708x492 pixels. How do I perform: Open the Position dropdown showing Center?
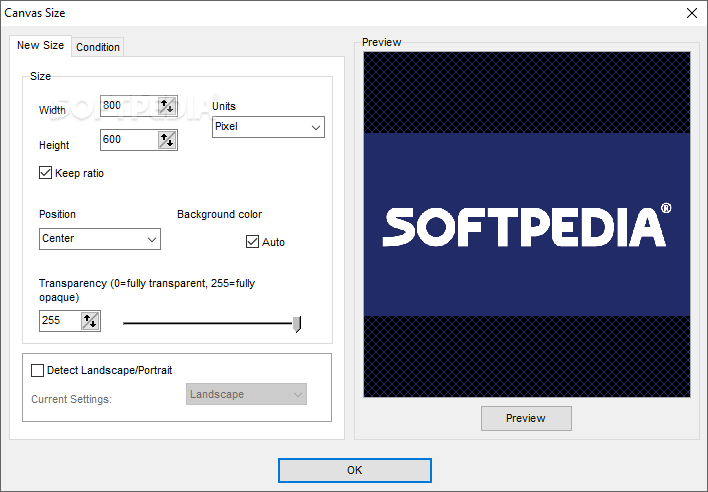coord(100,239)
